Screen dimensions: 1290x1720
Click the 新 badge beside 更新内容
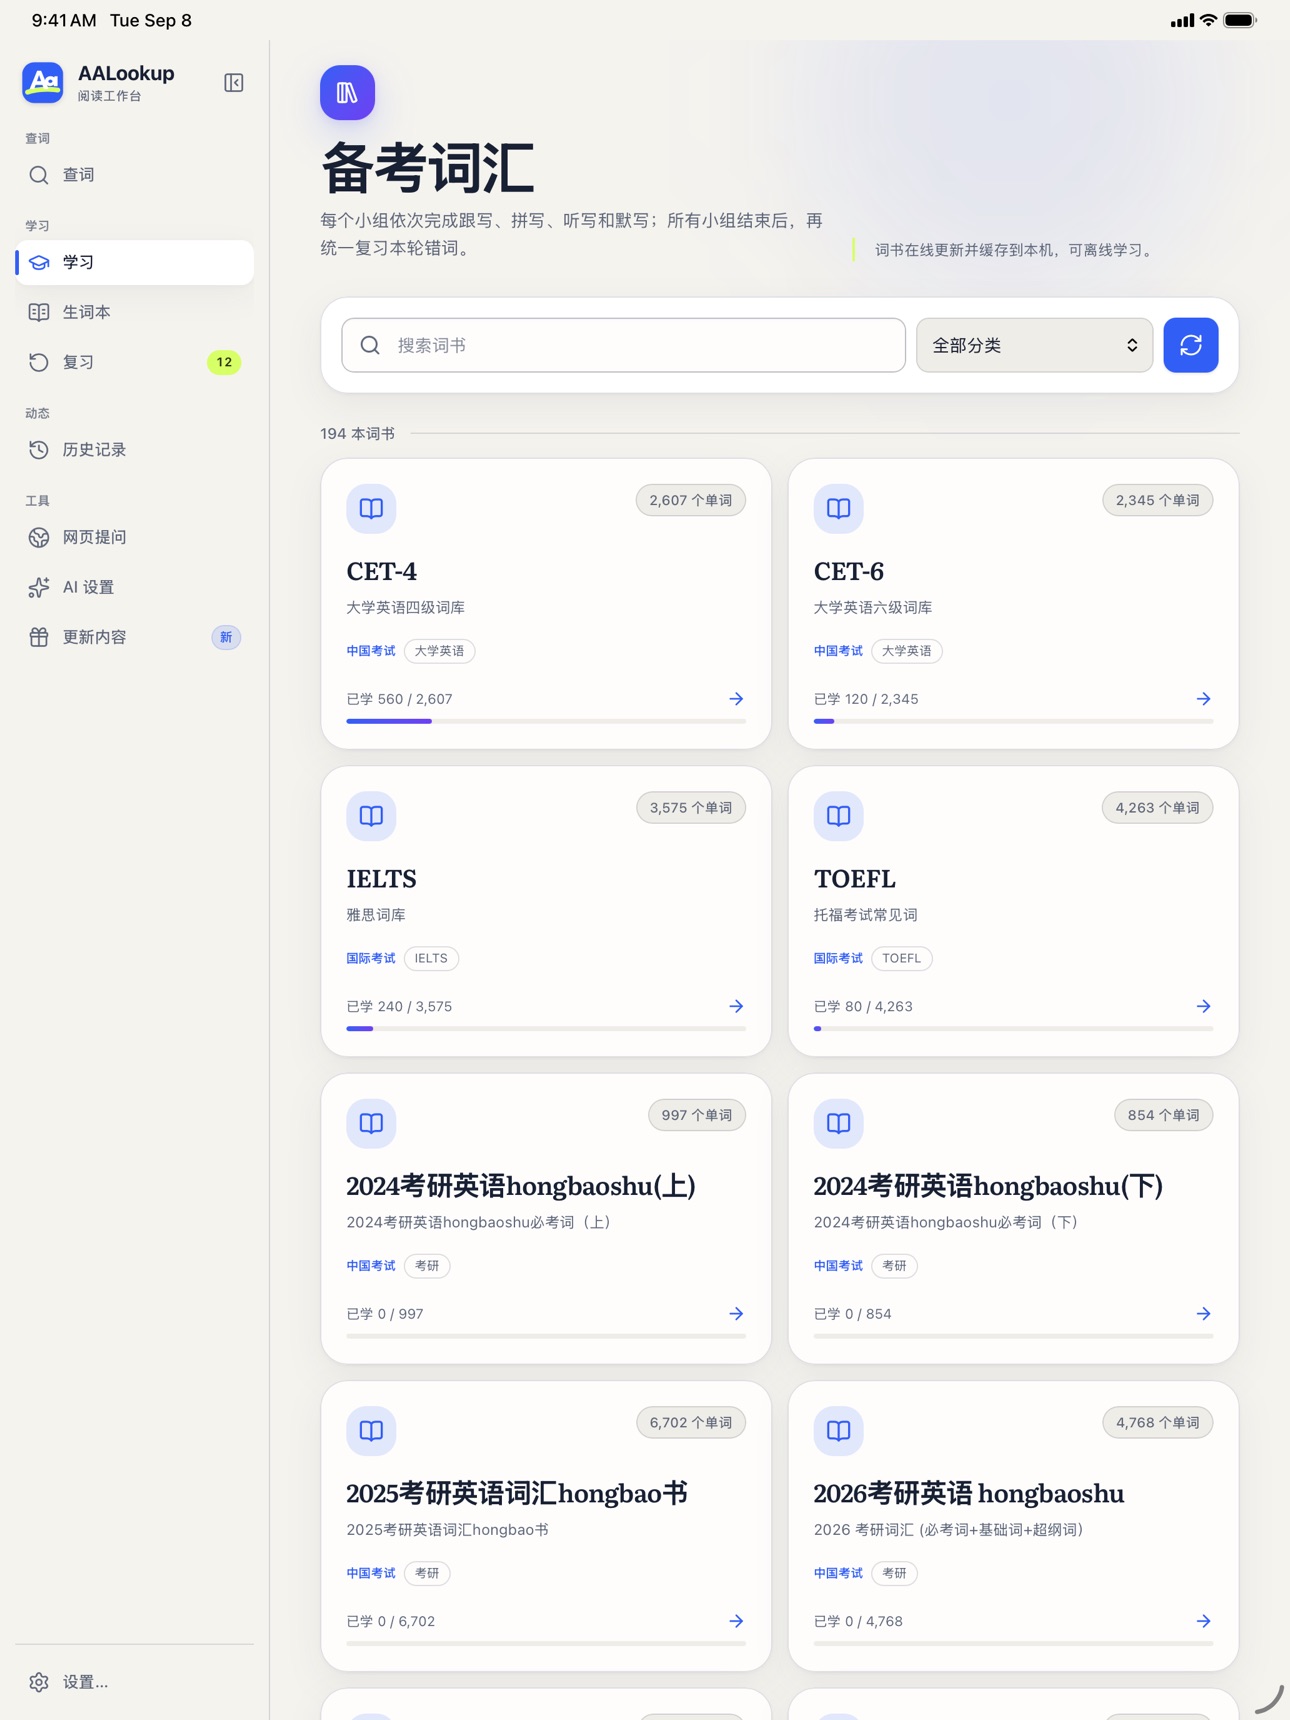tap(226, 637)
